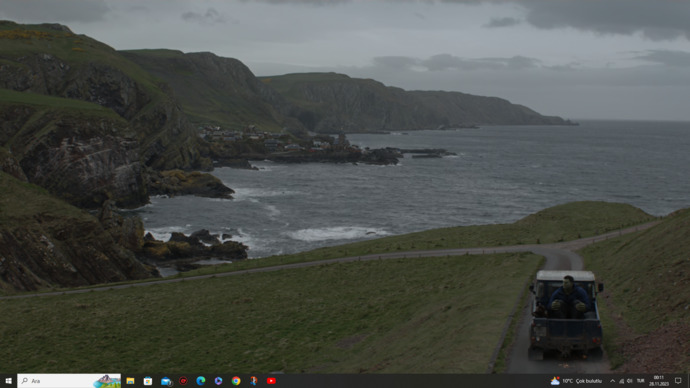Open the pinned app beside Chrome
This screenshot has width=690, height=388.
tap(254, 381)
